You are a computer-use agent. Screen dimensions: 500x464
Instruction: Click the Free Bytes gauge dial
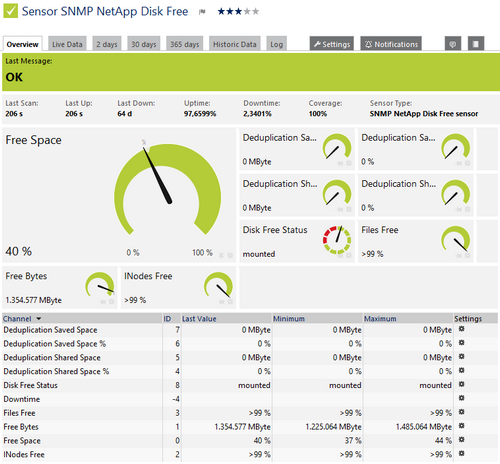100,285
